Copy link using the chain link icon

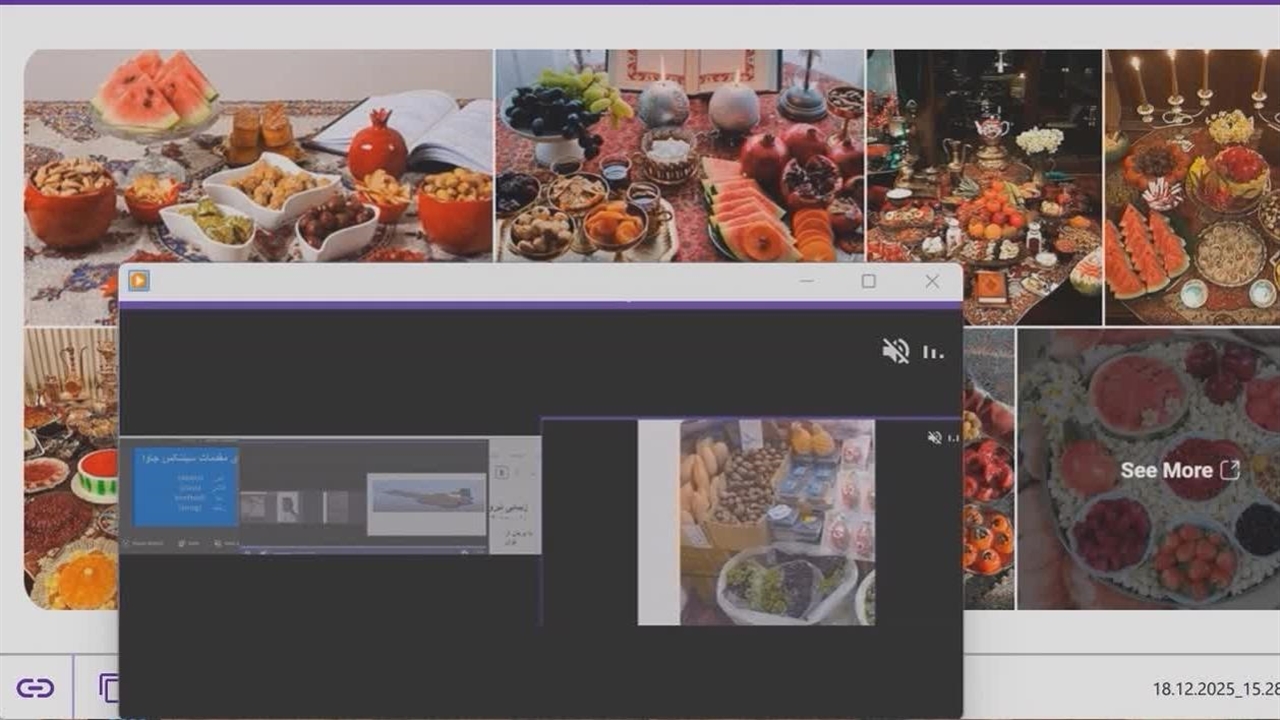click(35, 688)
